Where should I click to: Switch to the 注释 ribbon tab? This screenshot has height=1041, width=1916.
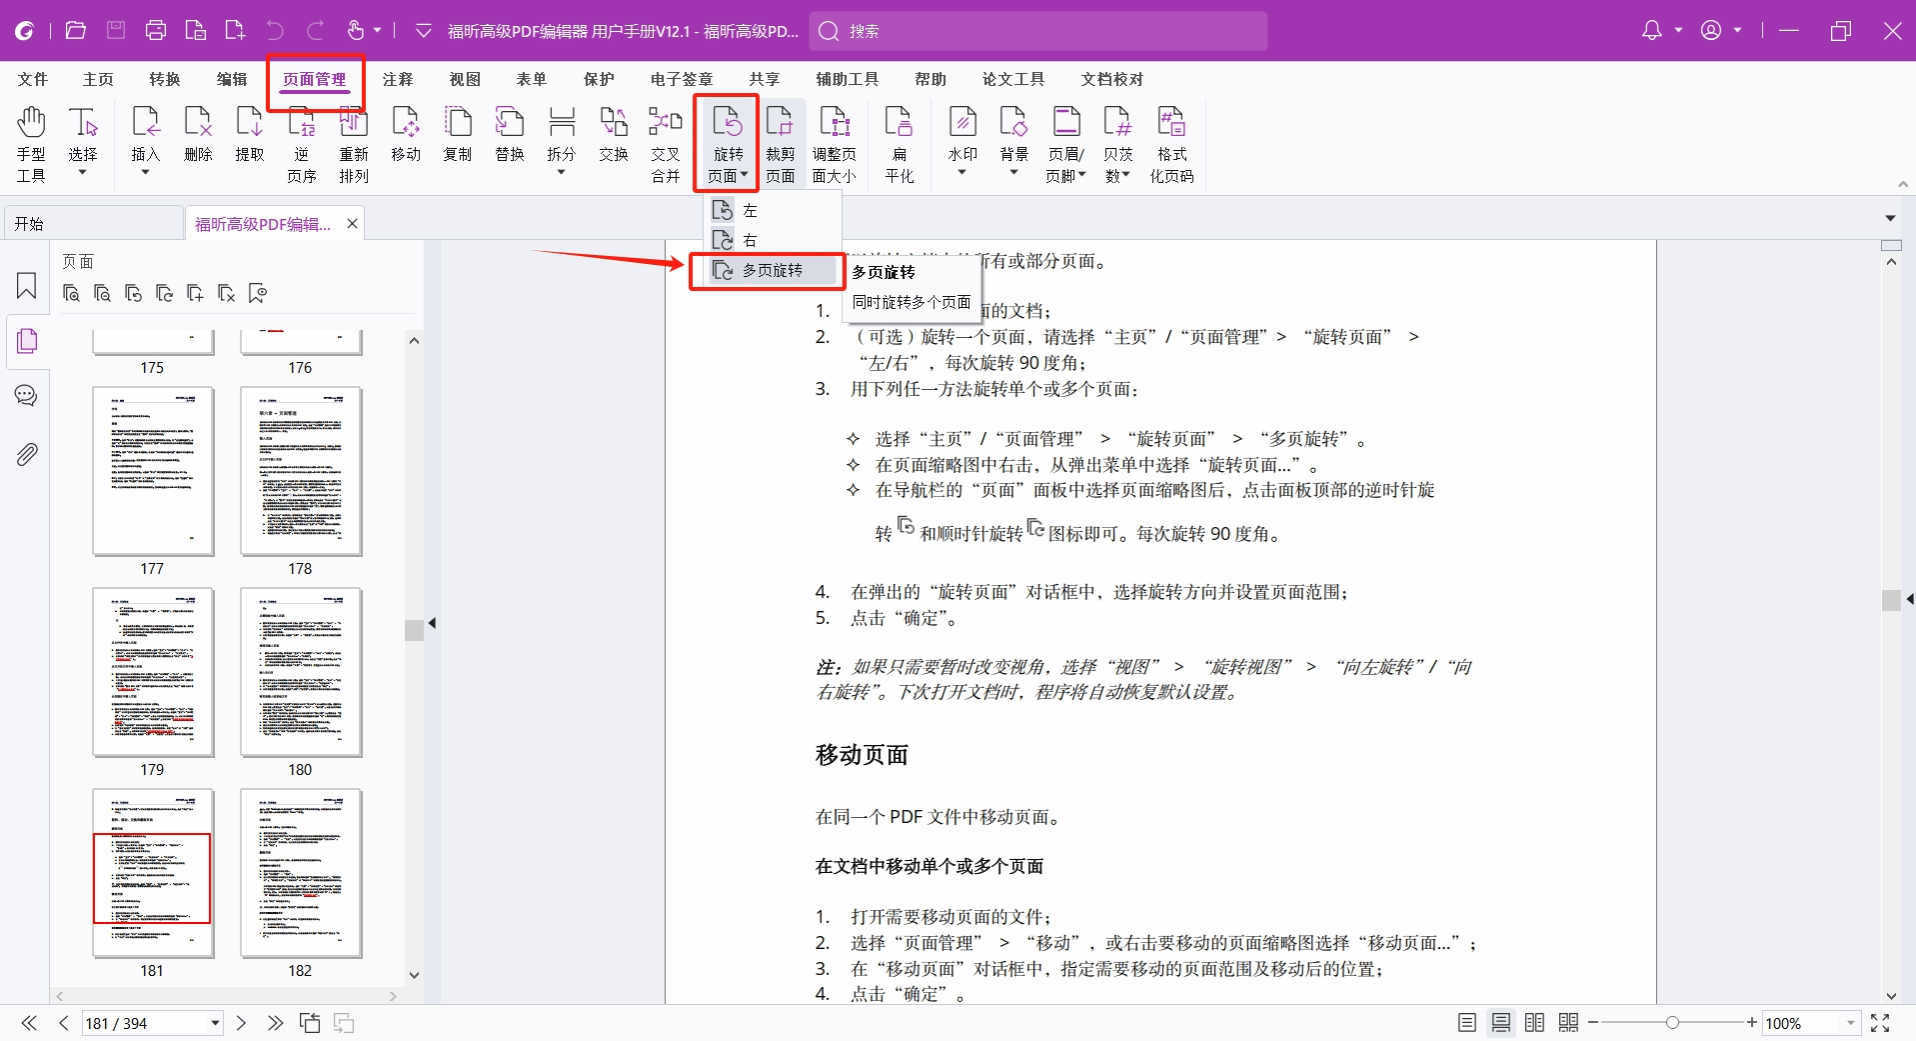(398, 79)
